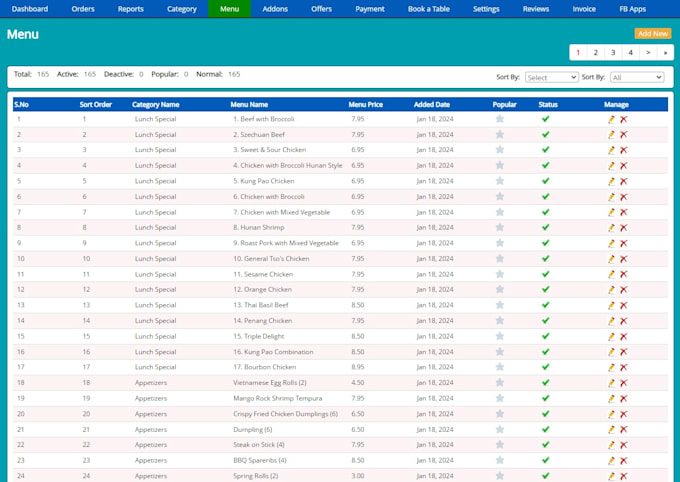This screenshot has width=680, height=482.
Task: Edit General Tso's Chicken item
Action: (x=611, y=259)
